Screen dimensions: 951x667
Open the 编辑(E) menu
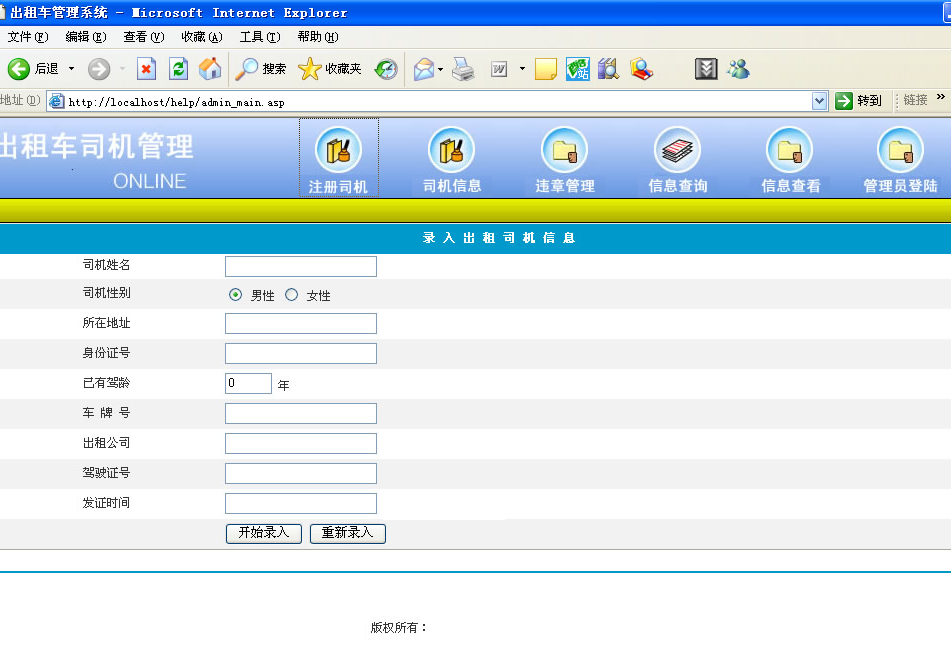click(x=86, y=37)
